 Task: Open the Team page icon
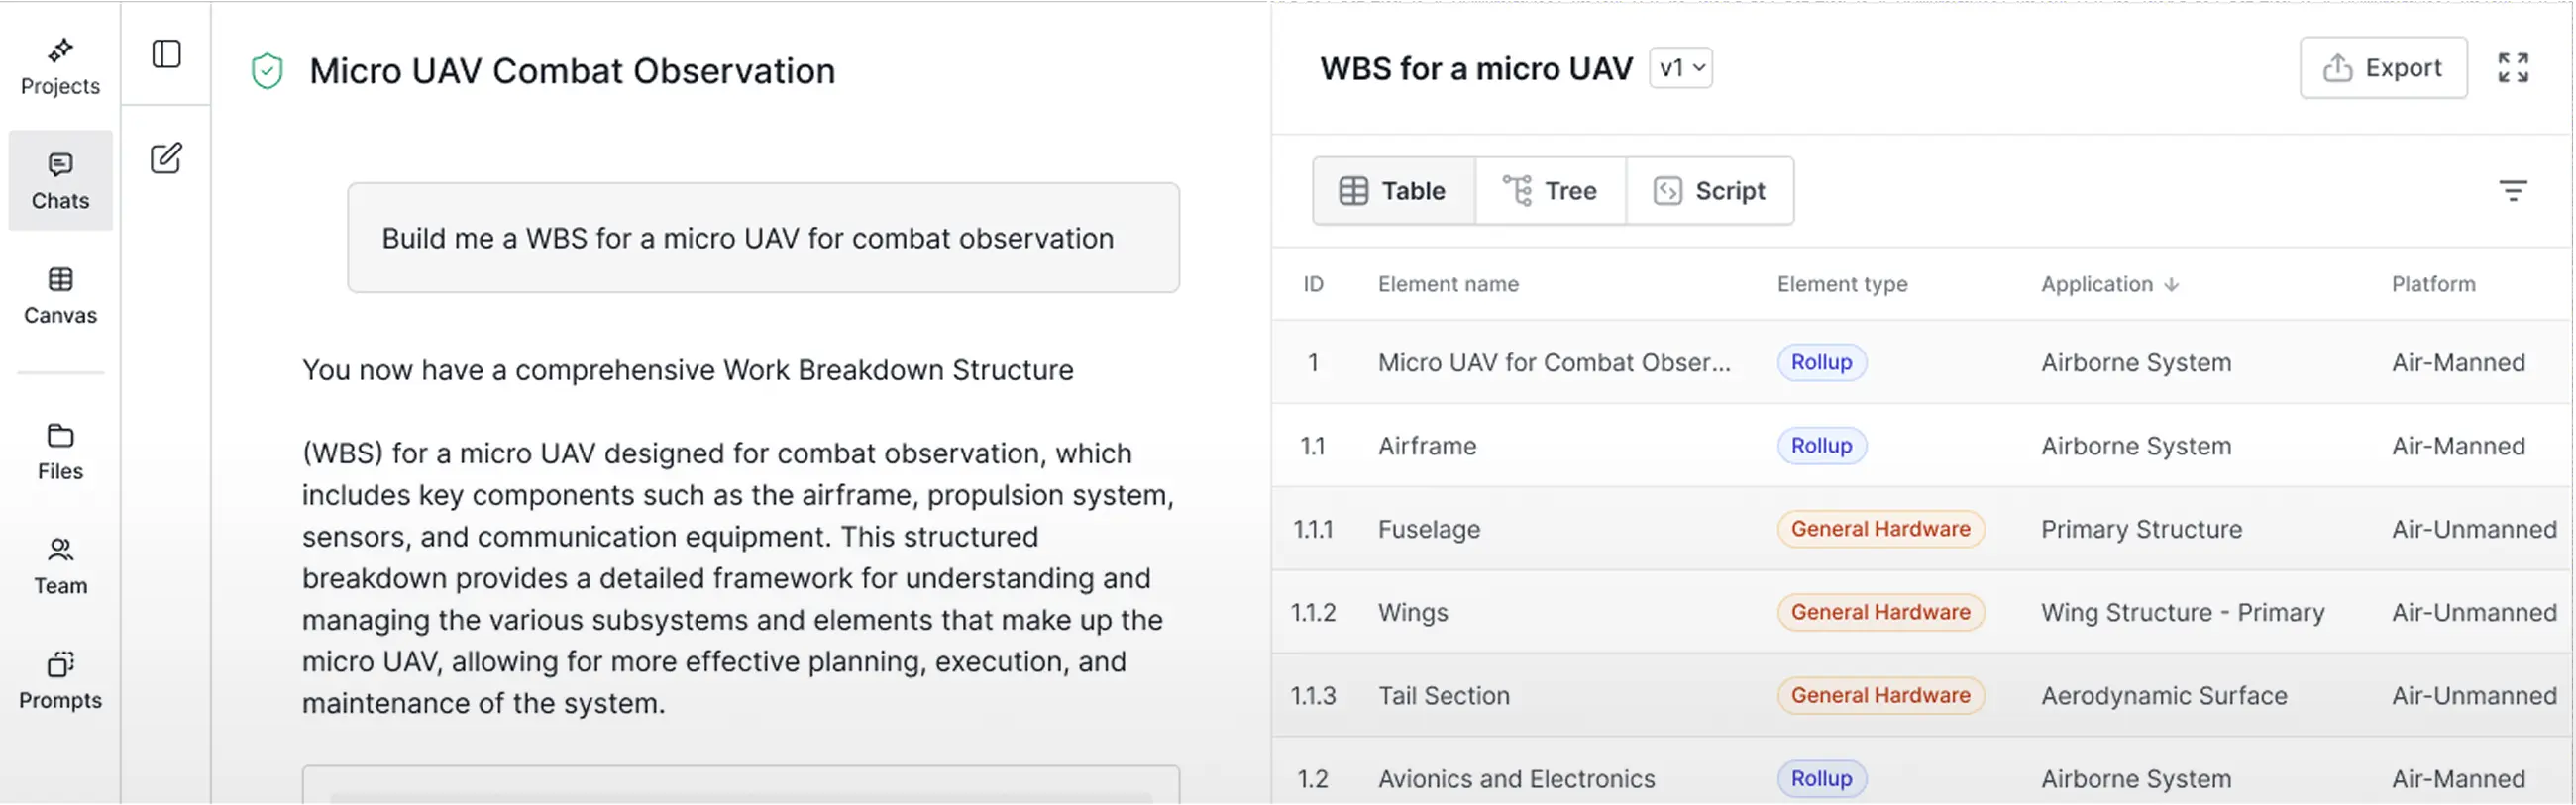(60, 566)
